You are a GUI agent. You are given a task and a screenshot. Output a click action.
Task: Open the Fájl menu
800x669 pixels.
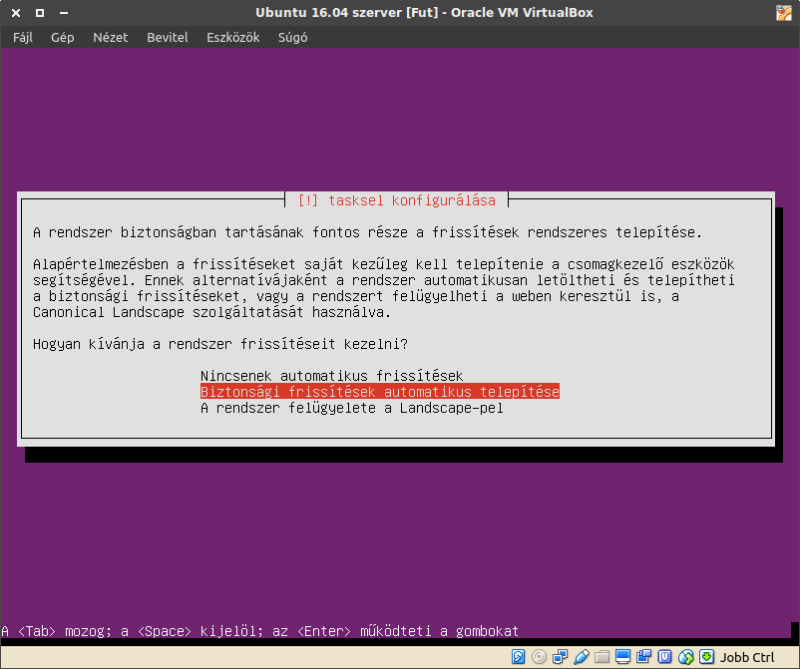(x=23, y=37)
